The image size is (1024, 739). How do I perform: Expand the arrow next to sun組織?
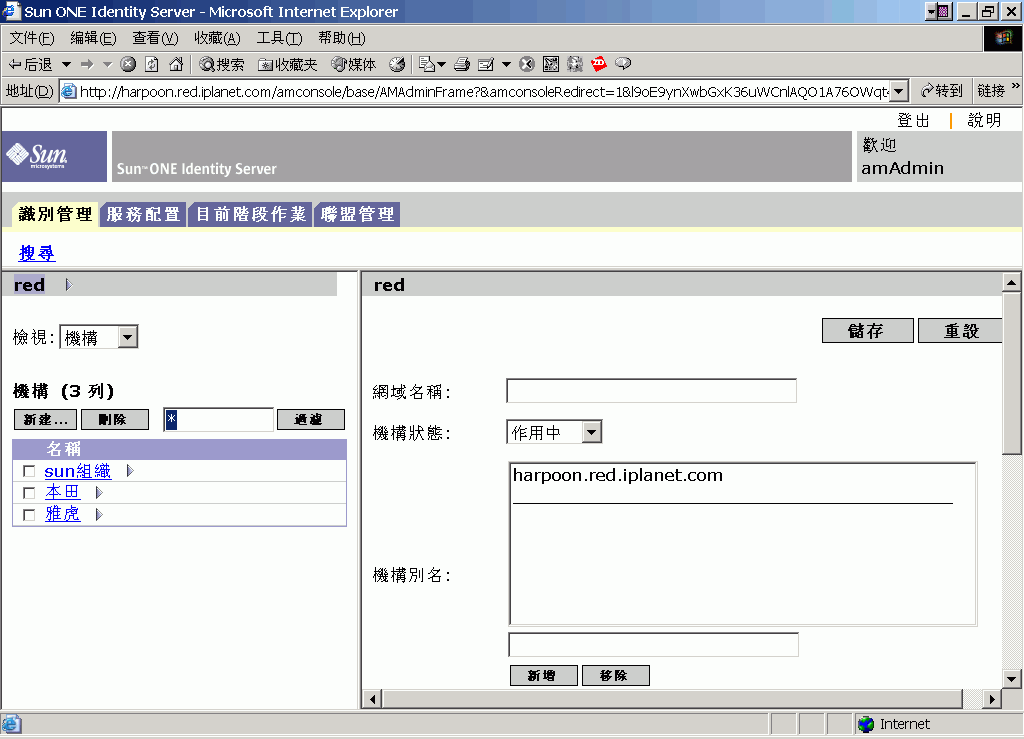tap(130, 471)
